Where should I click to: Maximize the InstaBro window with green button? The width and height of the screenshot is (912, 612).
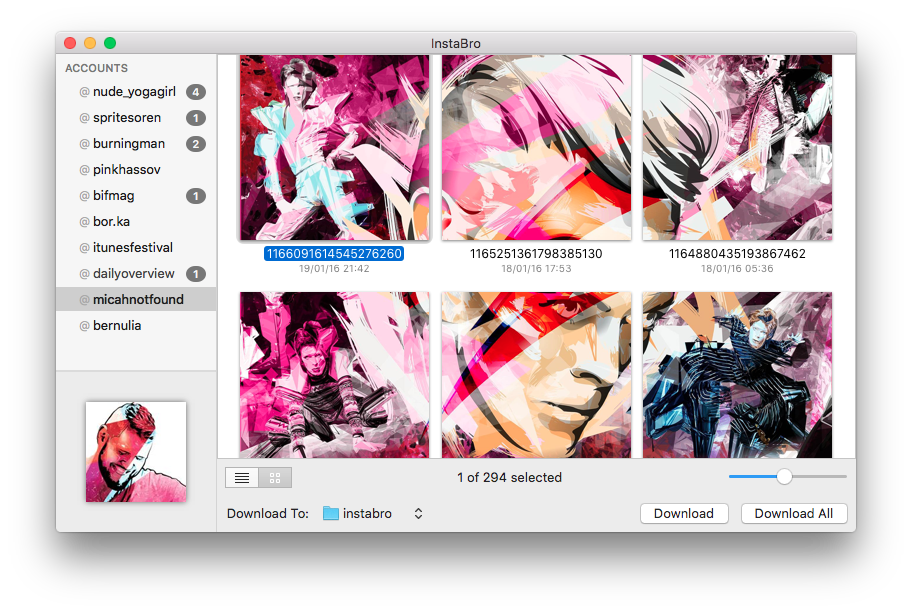(x=110, y=43)
